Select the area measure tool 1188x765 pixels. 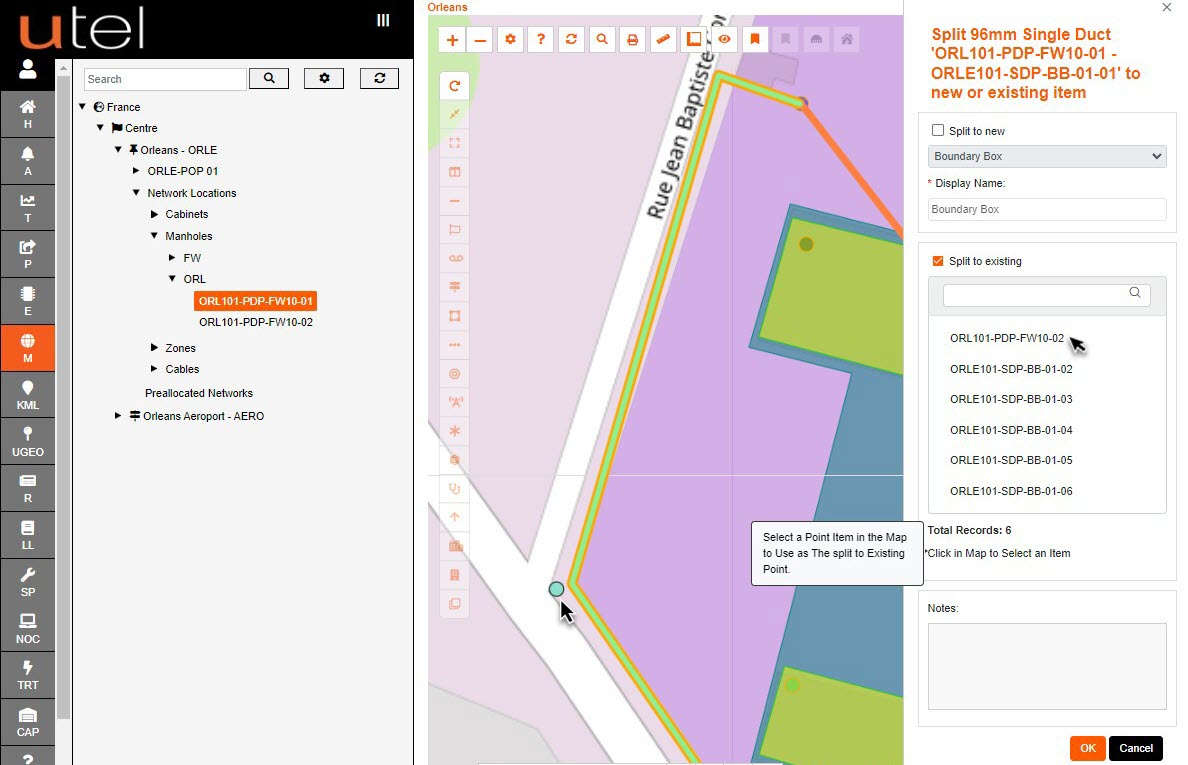[x=693, y=39]
